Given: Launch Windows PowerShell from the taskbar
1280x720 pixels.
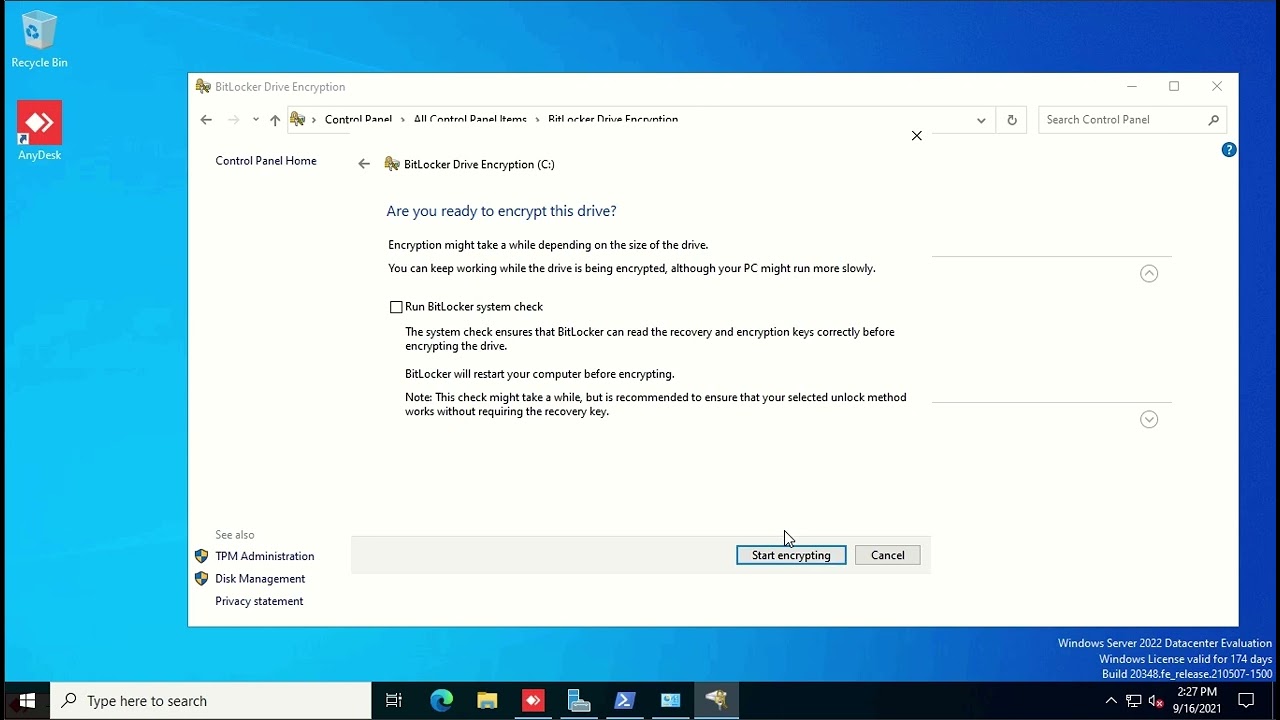Looking at the screenshot, I should (625, 701).
